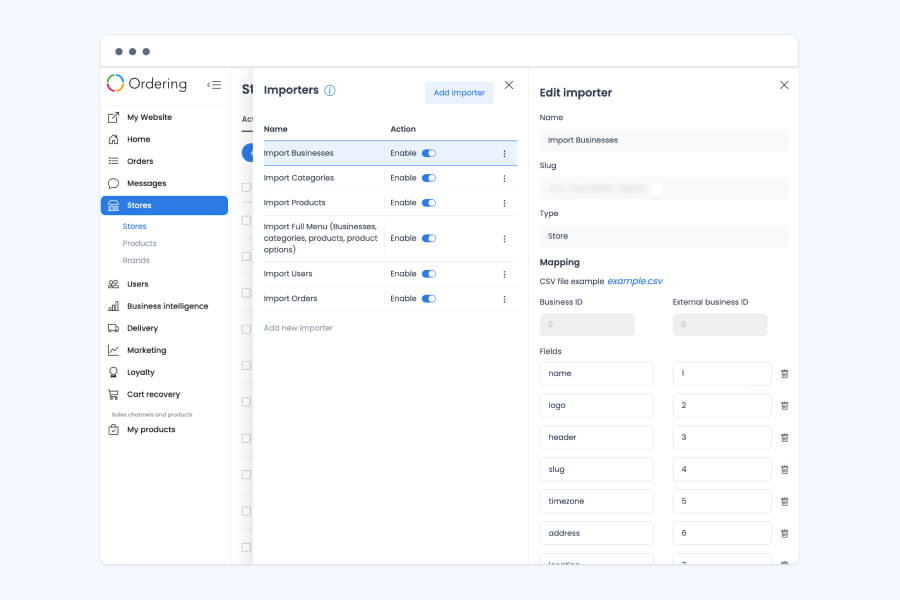Open options menu for Import Users

click(505, 274)
